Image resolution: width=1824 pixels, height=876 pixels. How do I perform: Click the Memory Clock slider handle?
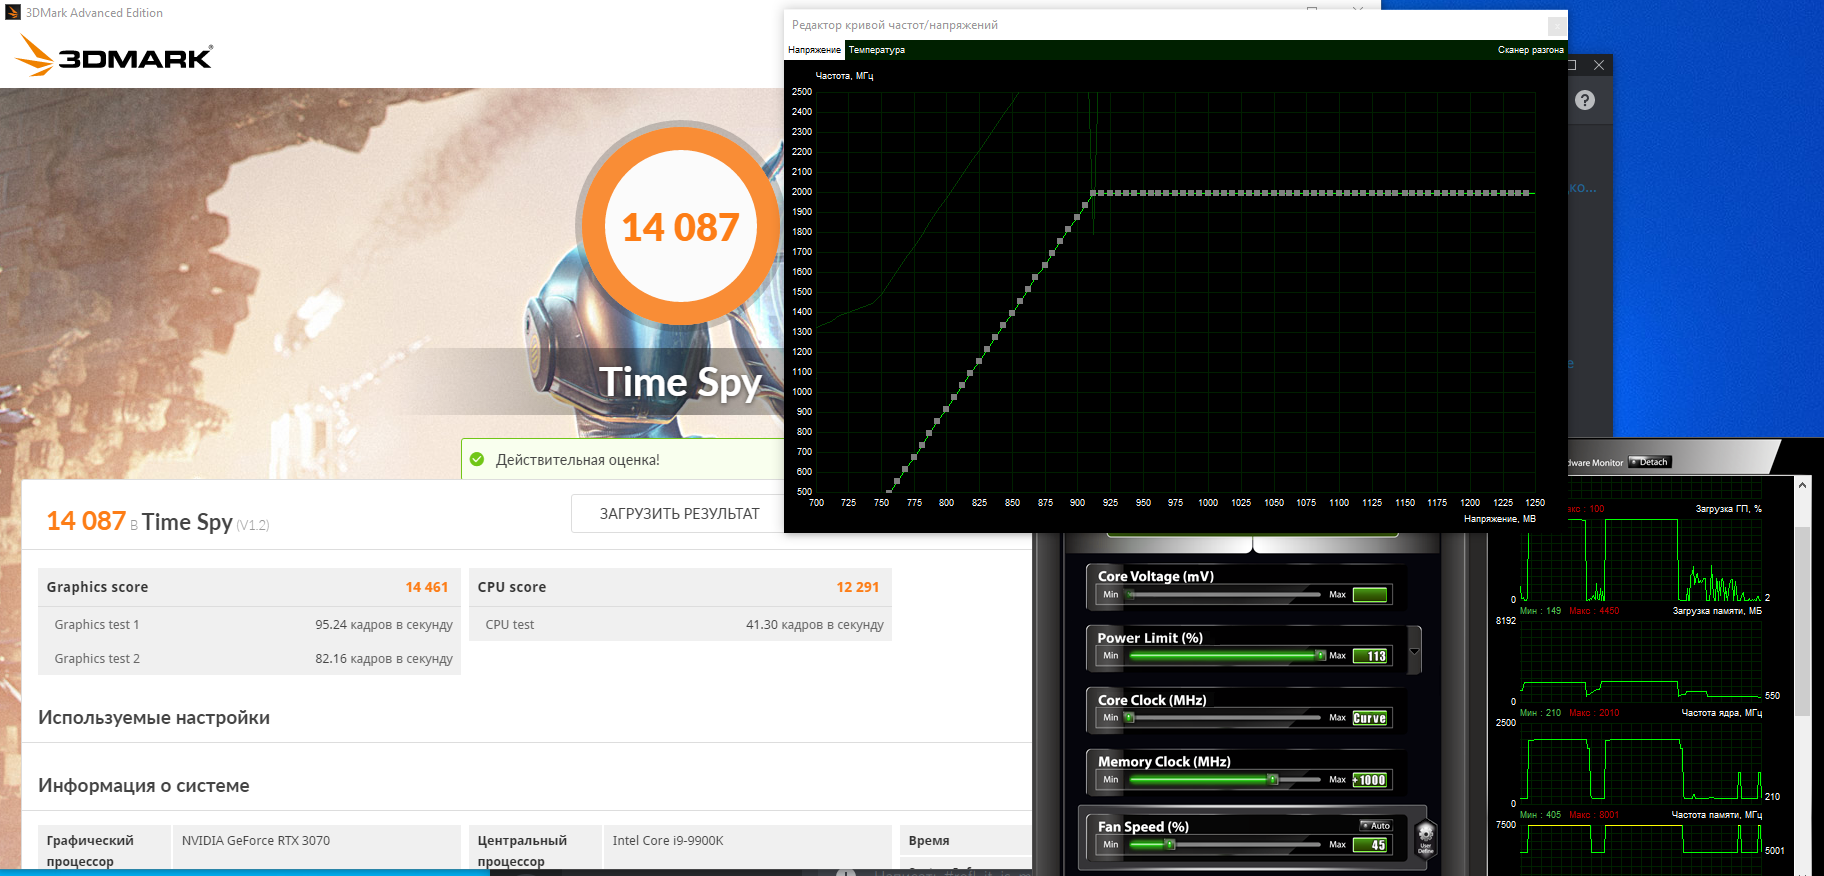(1272, 780)
